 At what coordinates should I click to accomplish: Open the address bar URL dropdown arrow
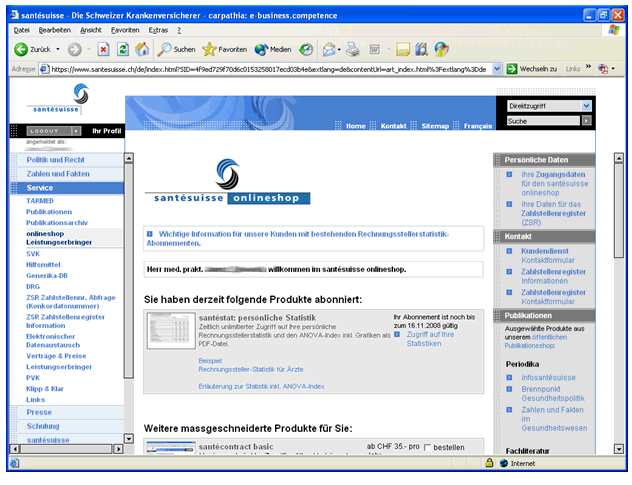(497, 69)
